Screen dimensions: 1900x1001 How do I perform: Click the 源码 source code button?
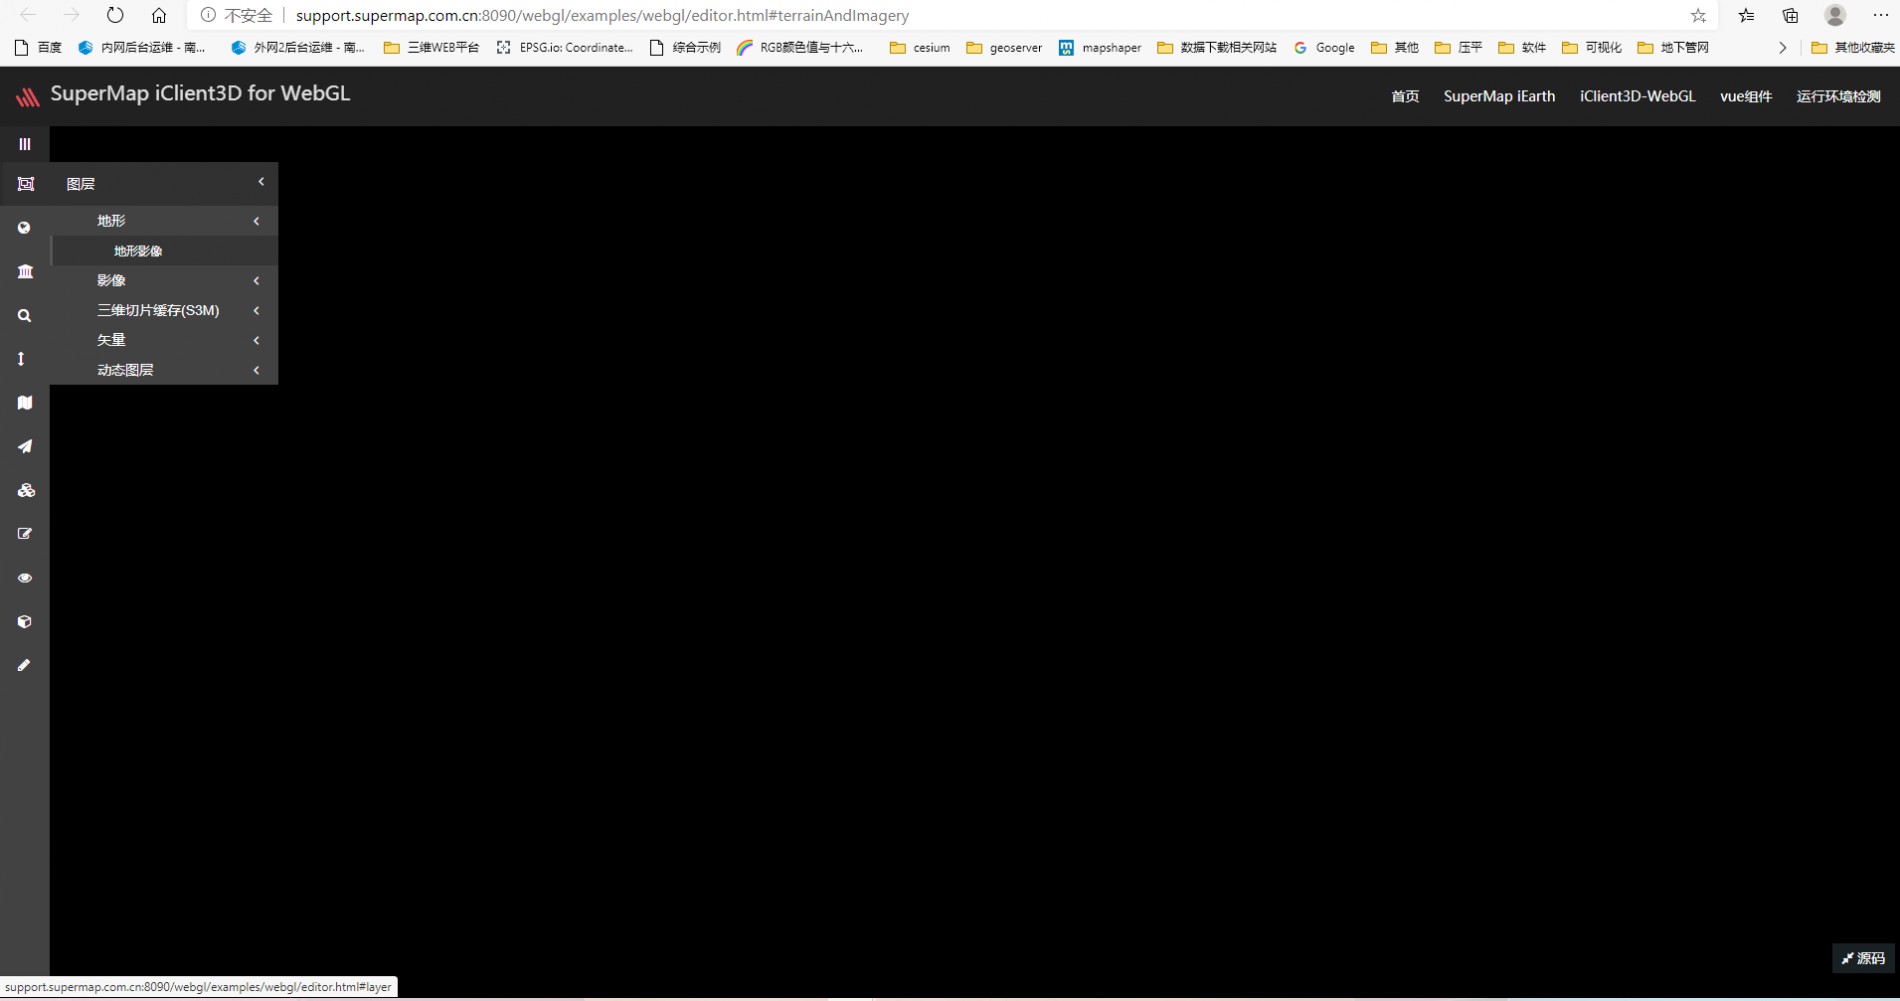(1863, 958)
